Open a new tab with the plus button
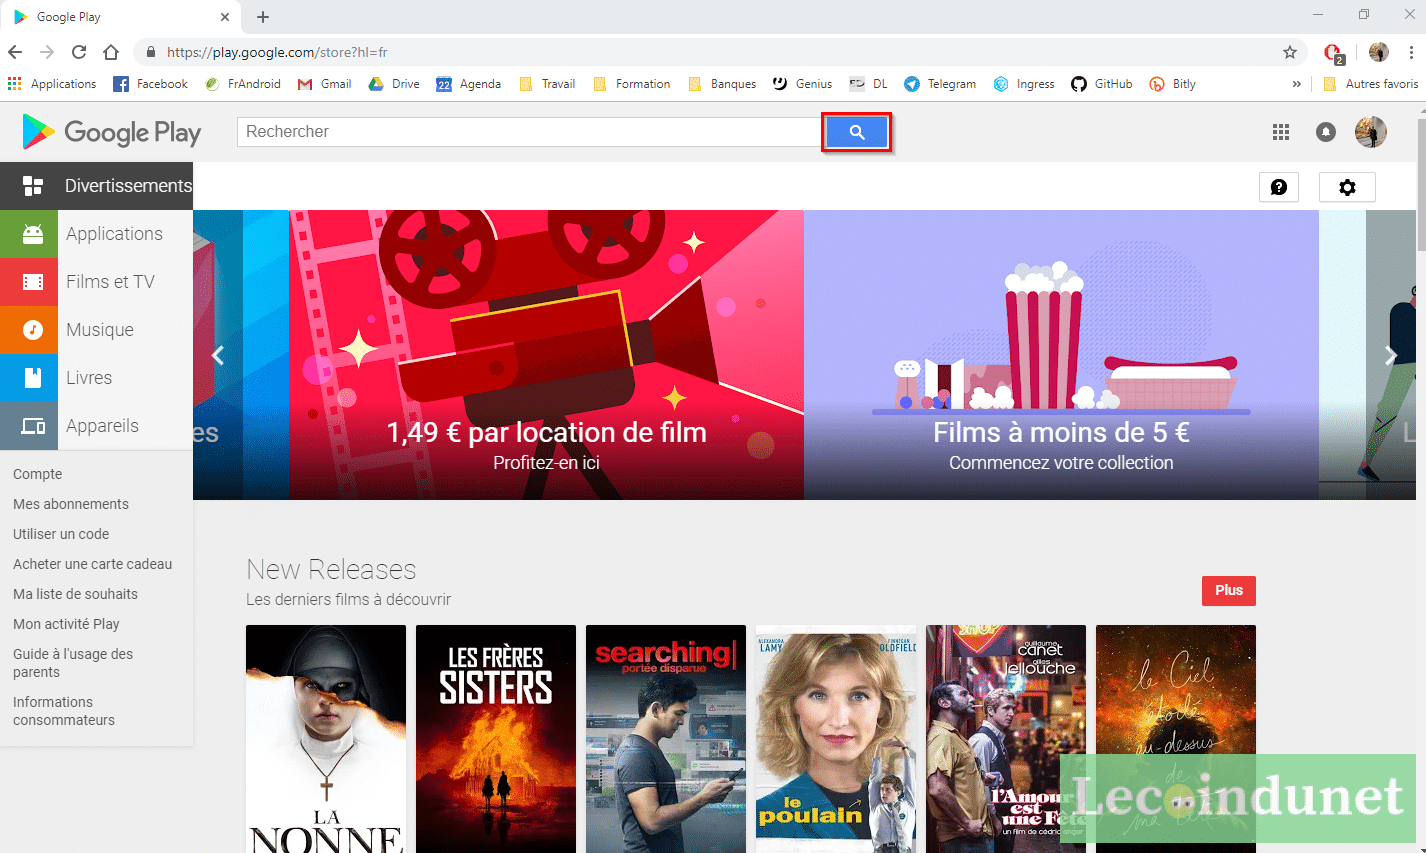Image resolution: width=1426 pixels, height=853 pixels. coord(263,17)
